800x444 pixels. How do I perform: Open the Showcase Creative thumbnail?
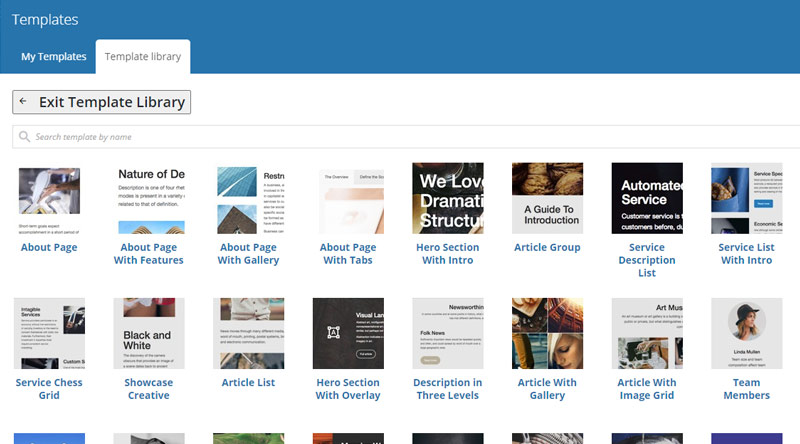click(149, 334)
